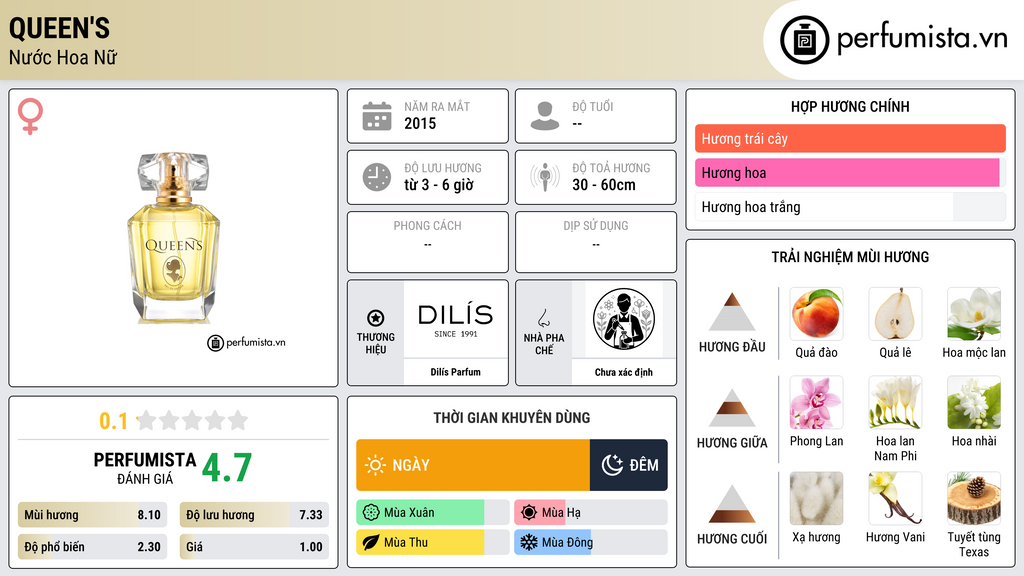
Task: Click the Perfumista 4.7 score
Action: coord(227,468)
